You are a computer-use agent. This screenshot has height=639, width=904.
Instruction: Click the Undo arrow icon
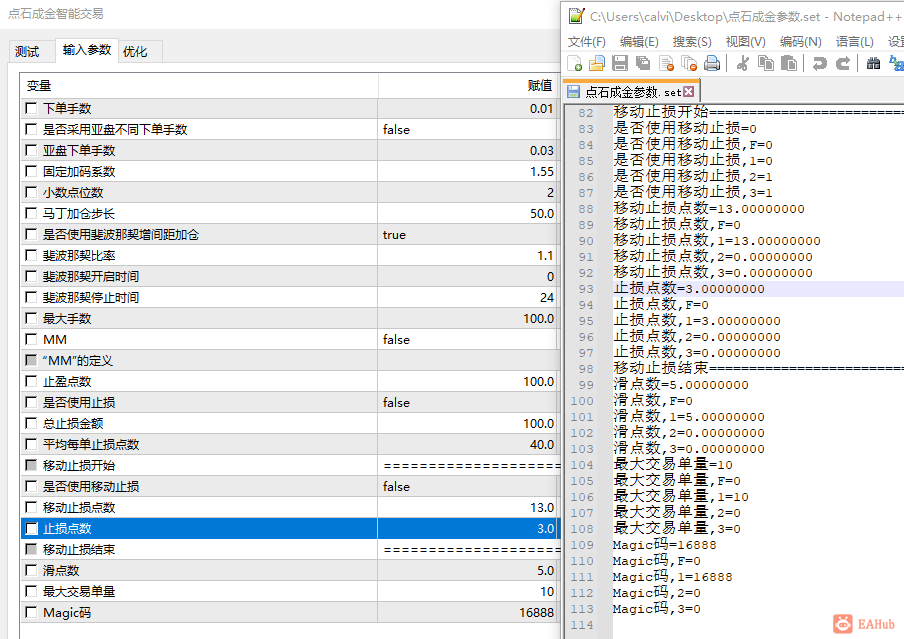[x=820, y=63]
